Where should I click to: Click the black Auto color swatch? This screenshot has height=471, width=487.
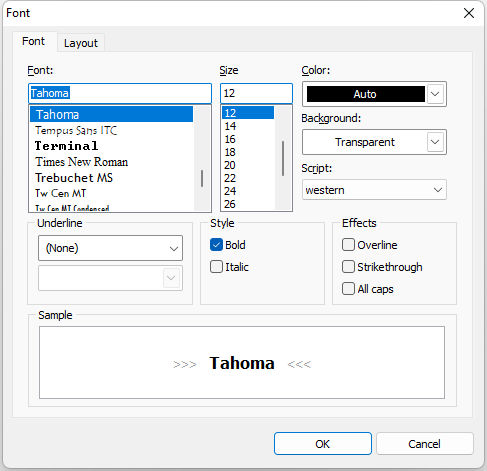pos(366,94)
